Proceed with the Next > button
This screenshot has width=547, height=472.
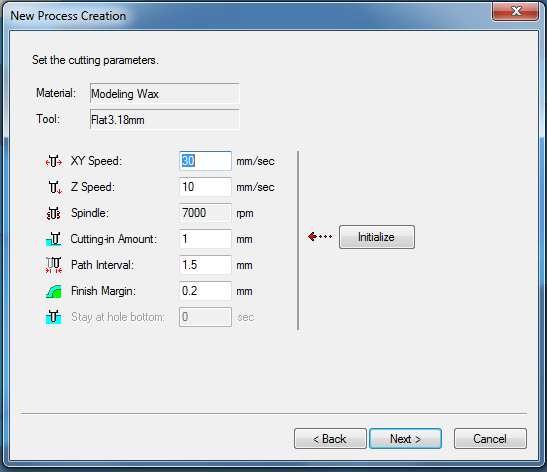tap(405, 439)
